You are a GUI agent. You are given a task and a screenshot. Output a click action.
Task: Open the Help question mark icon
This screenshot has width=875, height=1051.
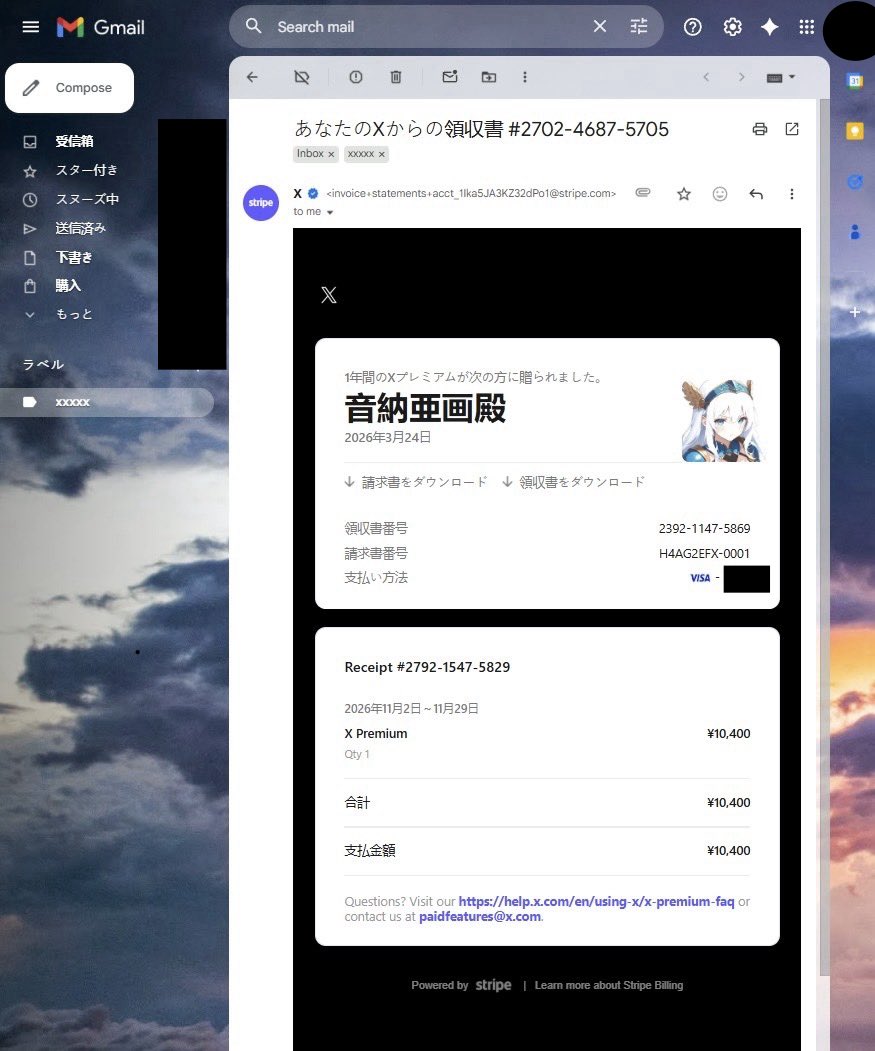[693, 27]
